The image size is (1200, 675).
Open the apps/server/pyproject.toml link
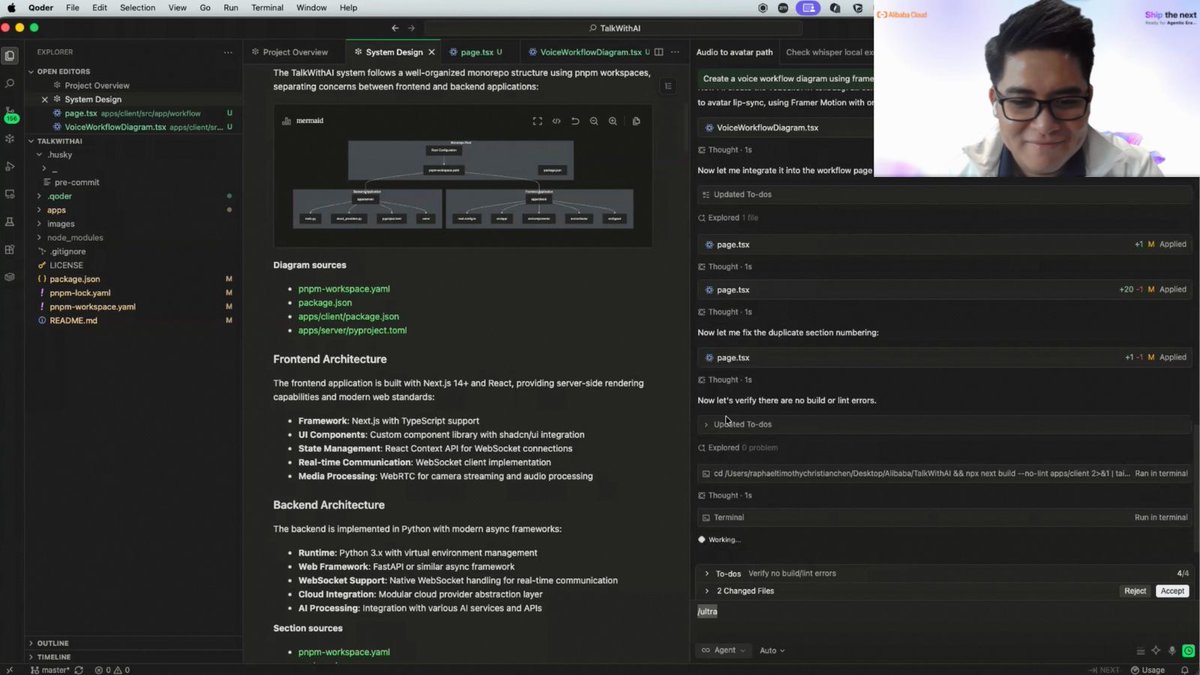click(352, 330)
